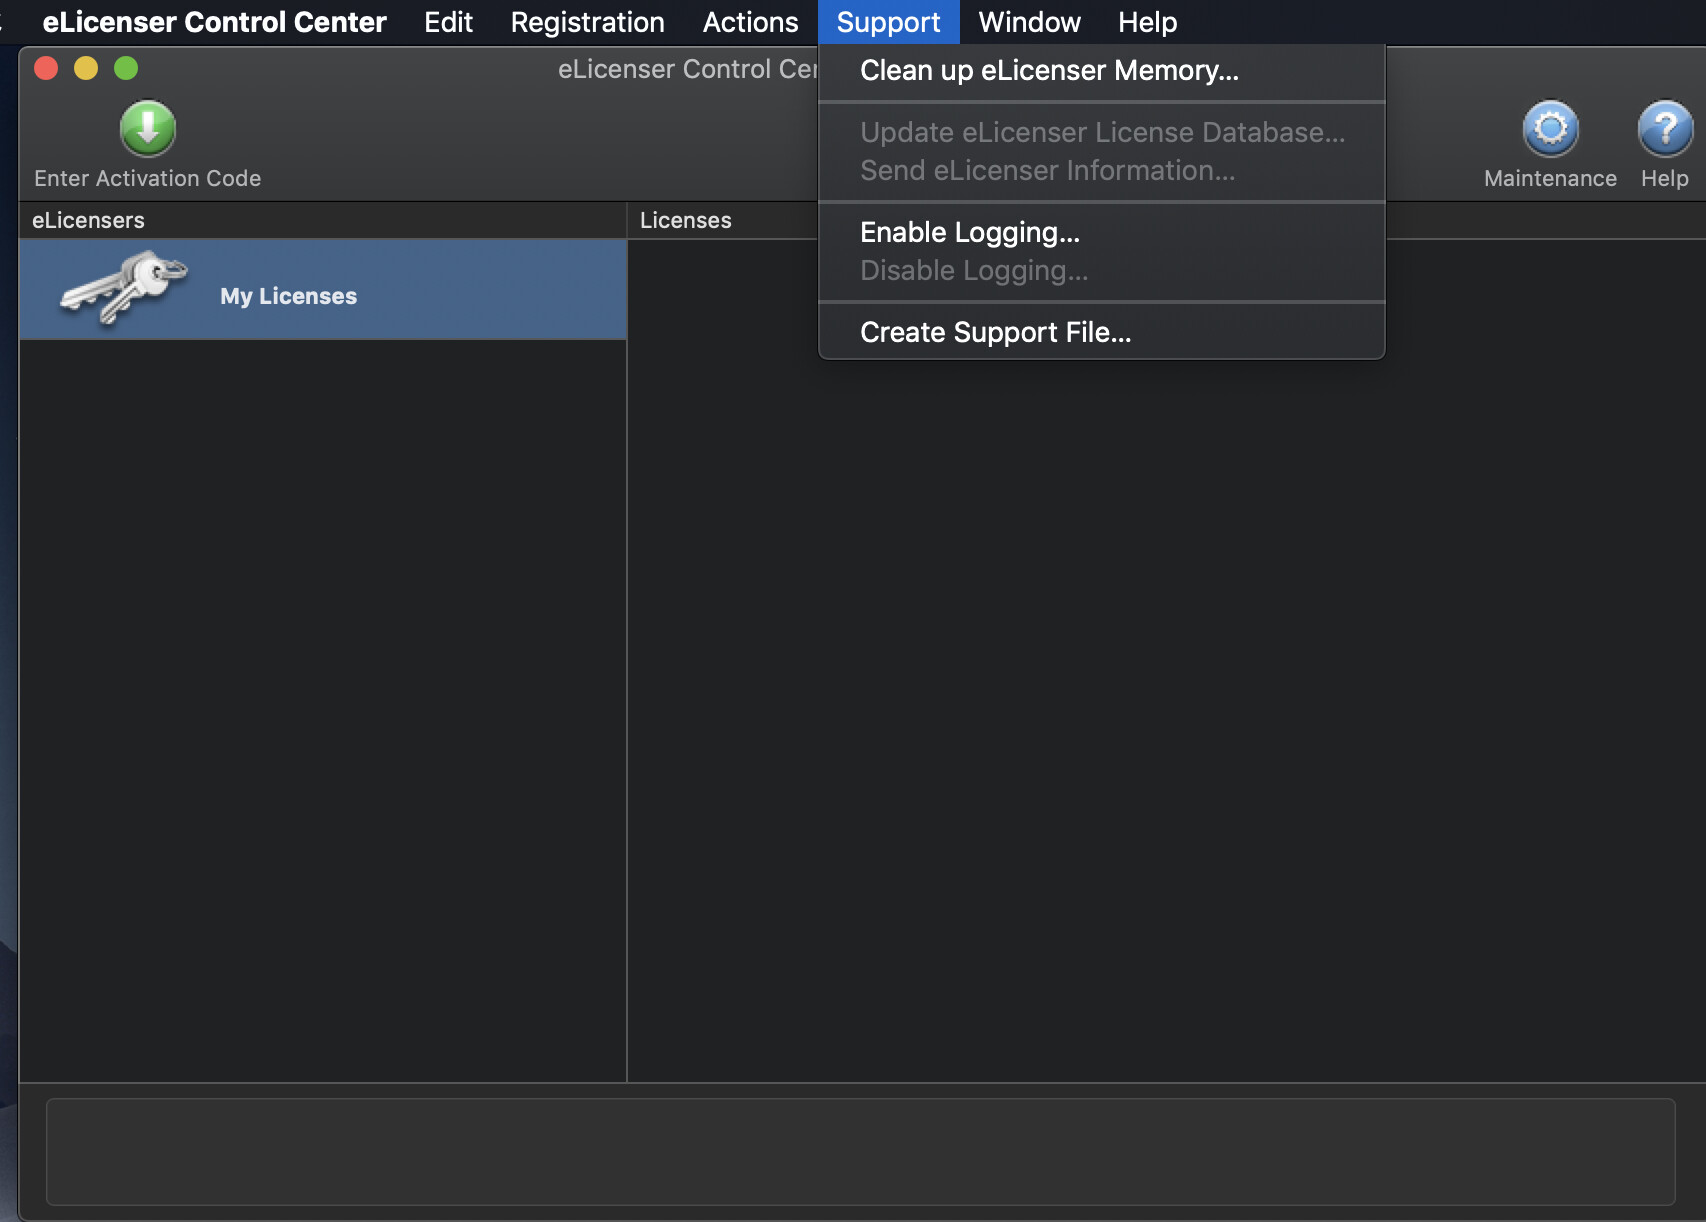Open the Actions menu
Image resolution: width=1706 pixels, height=1222 pixels.
[x=749, y=21]
